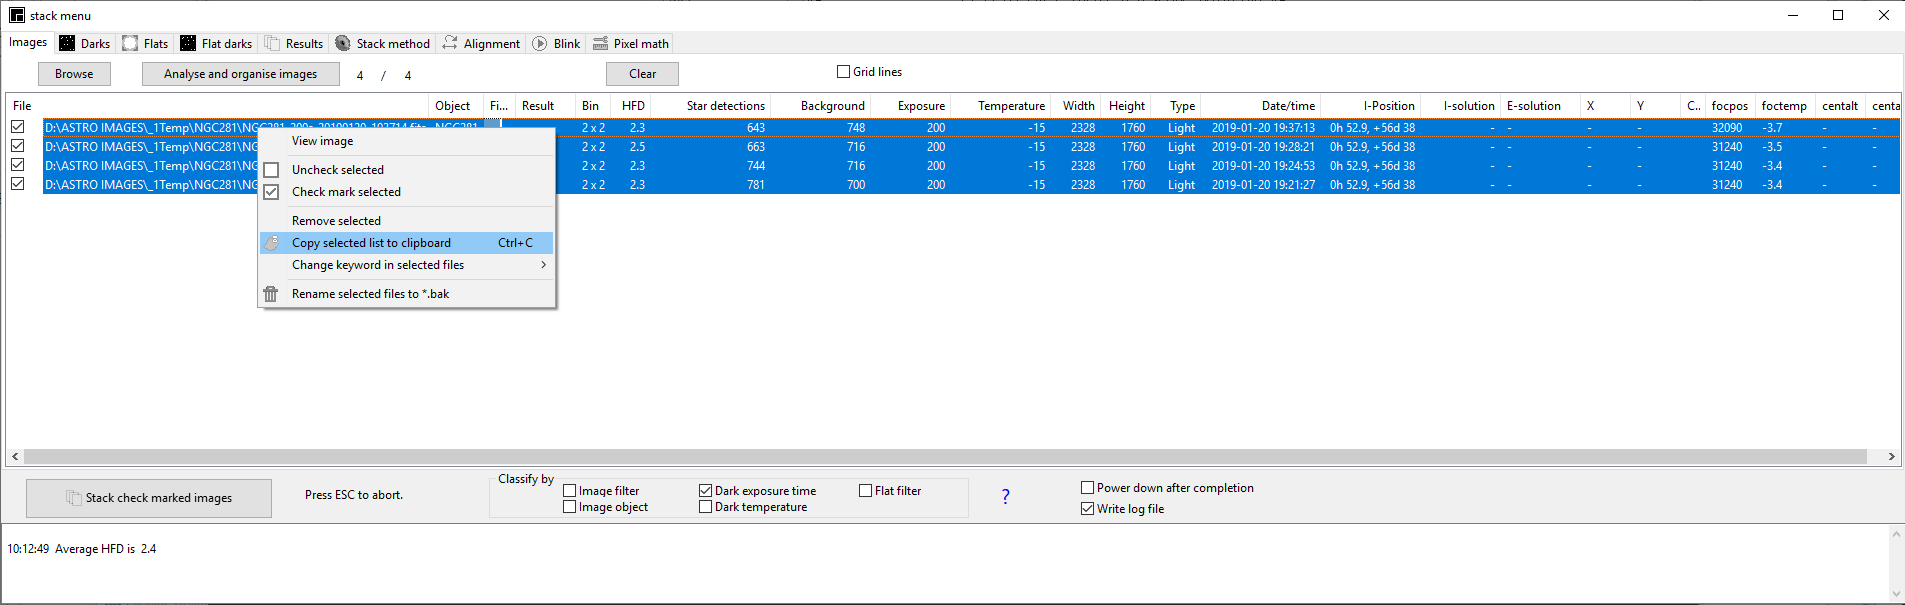
Task: Click the log entry Average HFD is 2.4
Action: coord(82,549)
